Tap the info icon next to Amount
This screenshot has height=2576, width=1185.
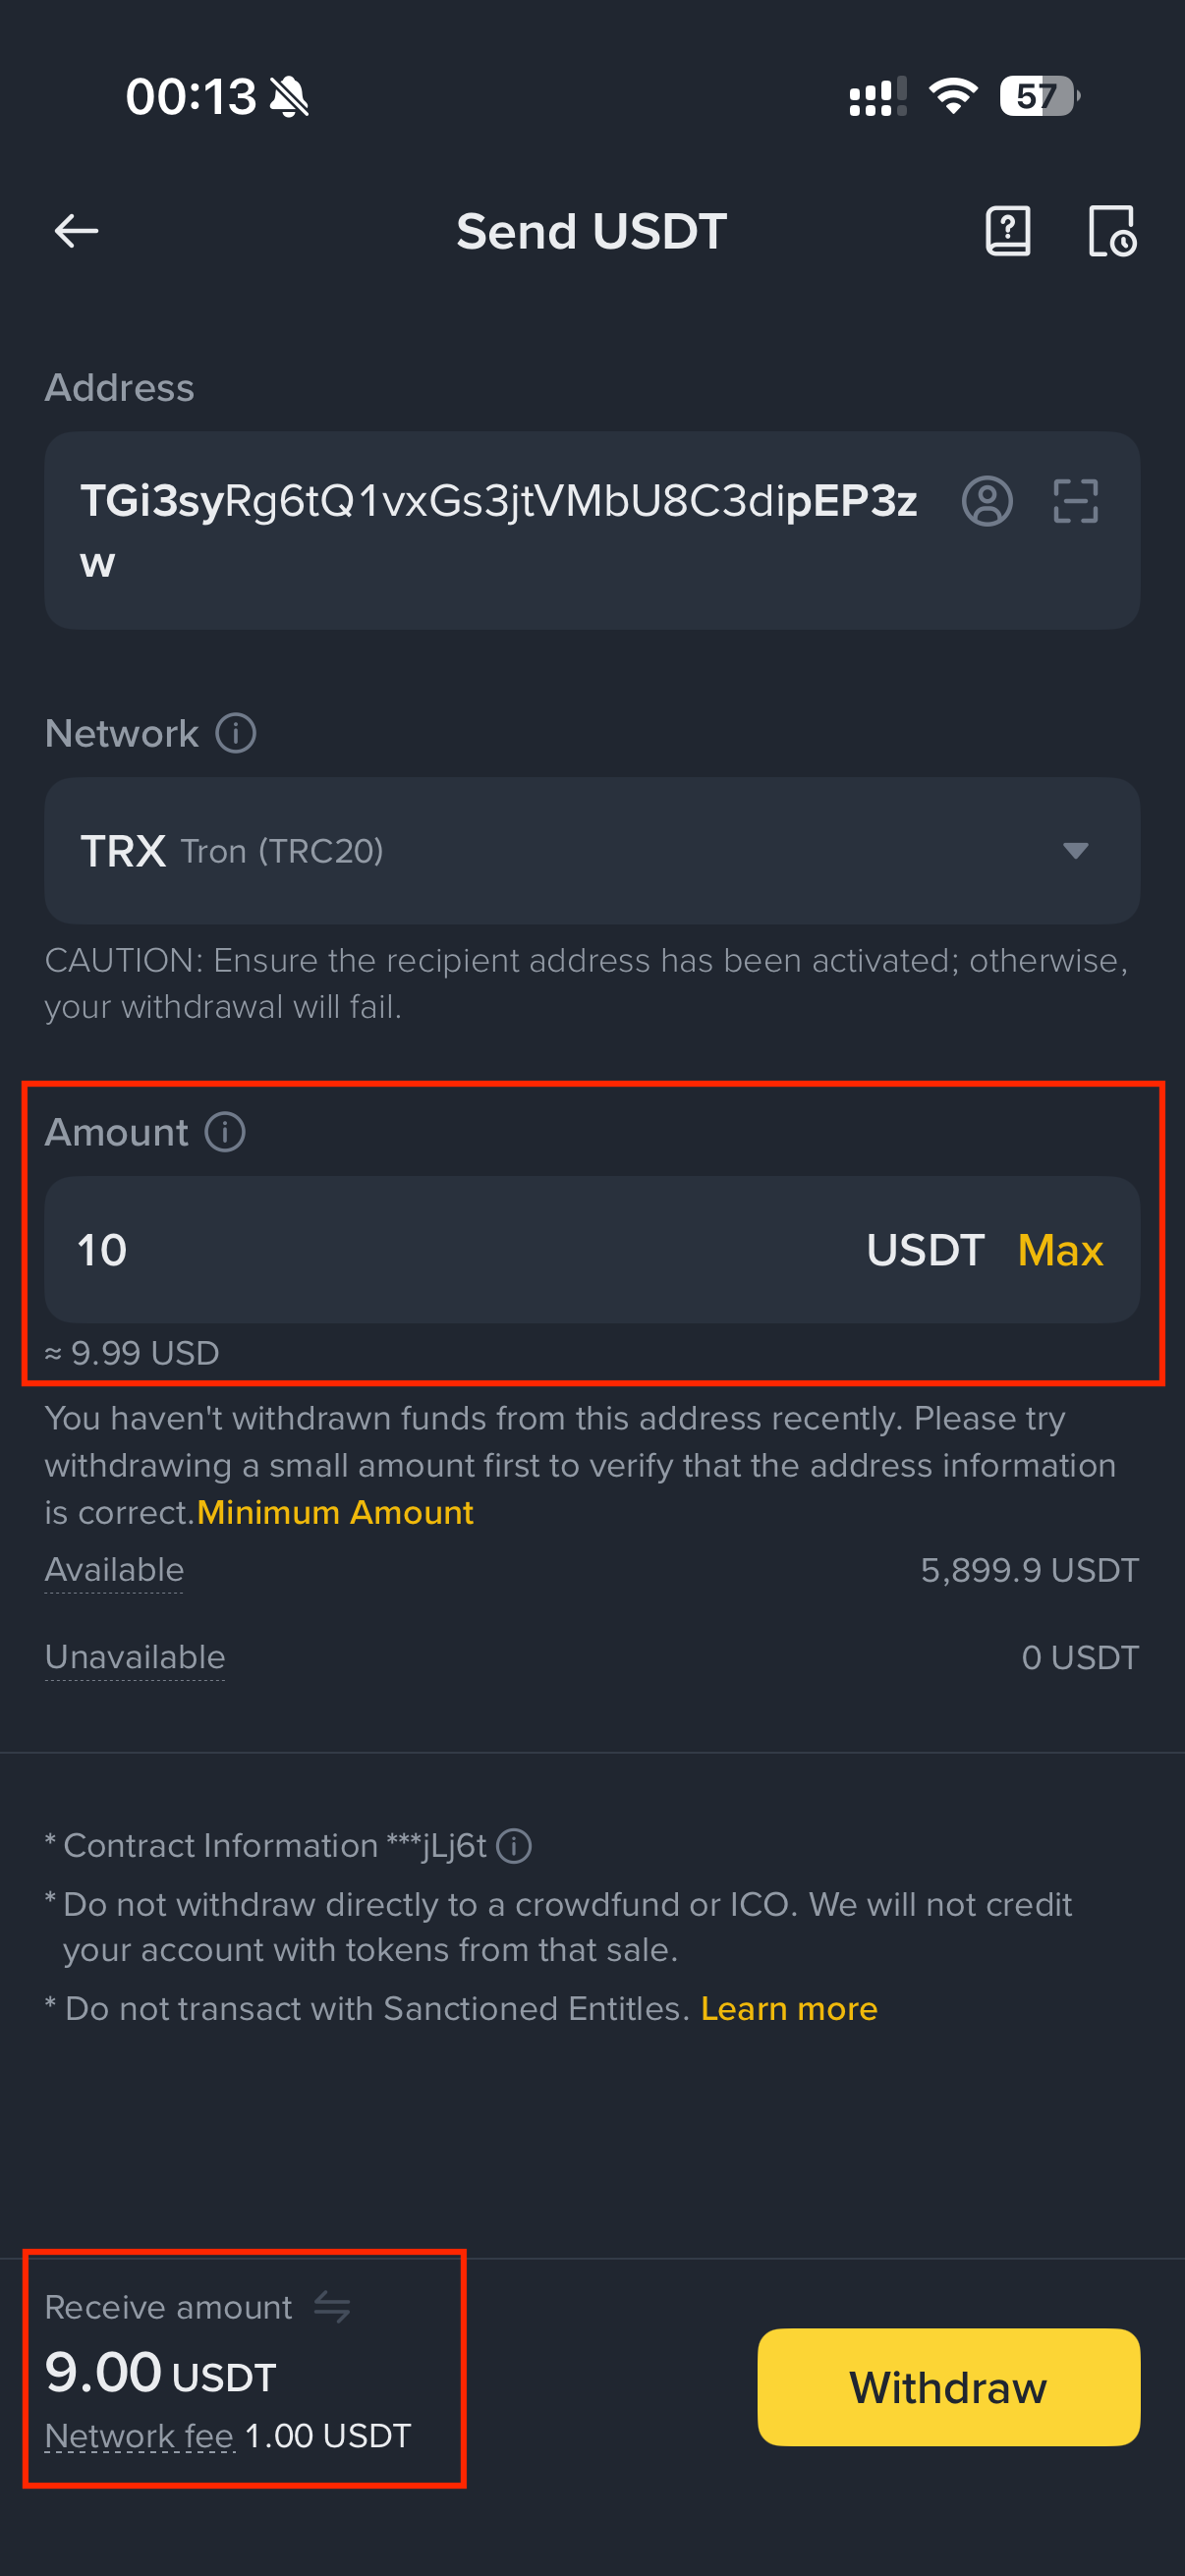(x=225, y=1133)
